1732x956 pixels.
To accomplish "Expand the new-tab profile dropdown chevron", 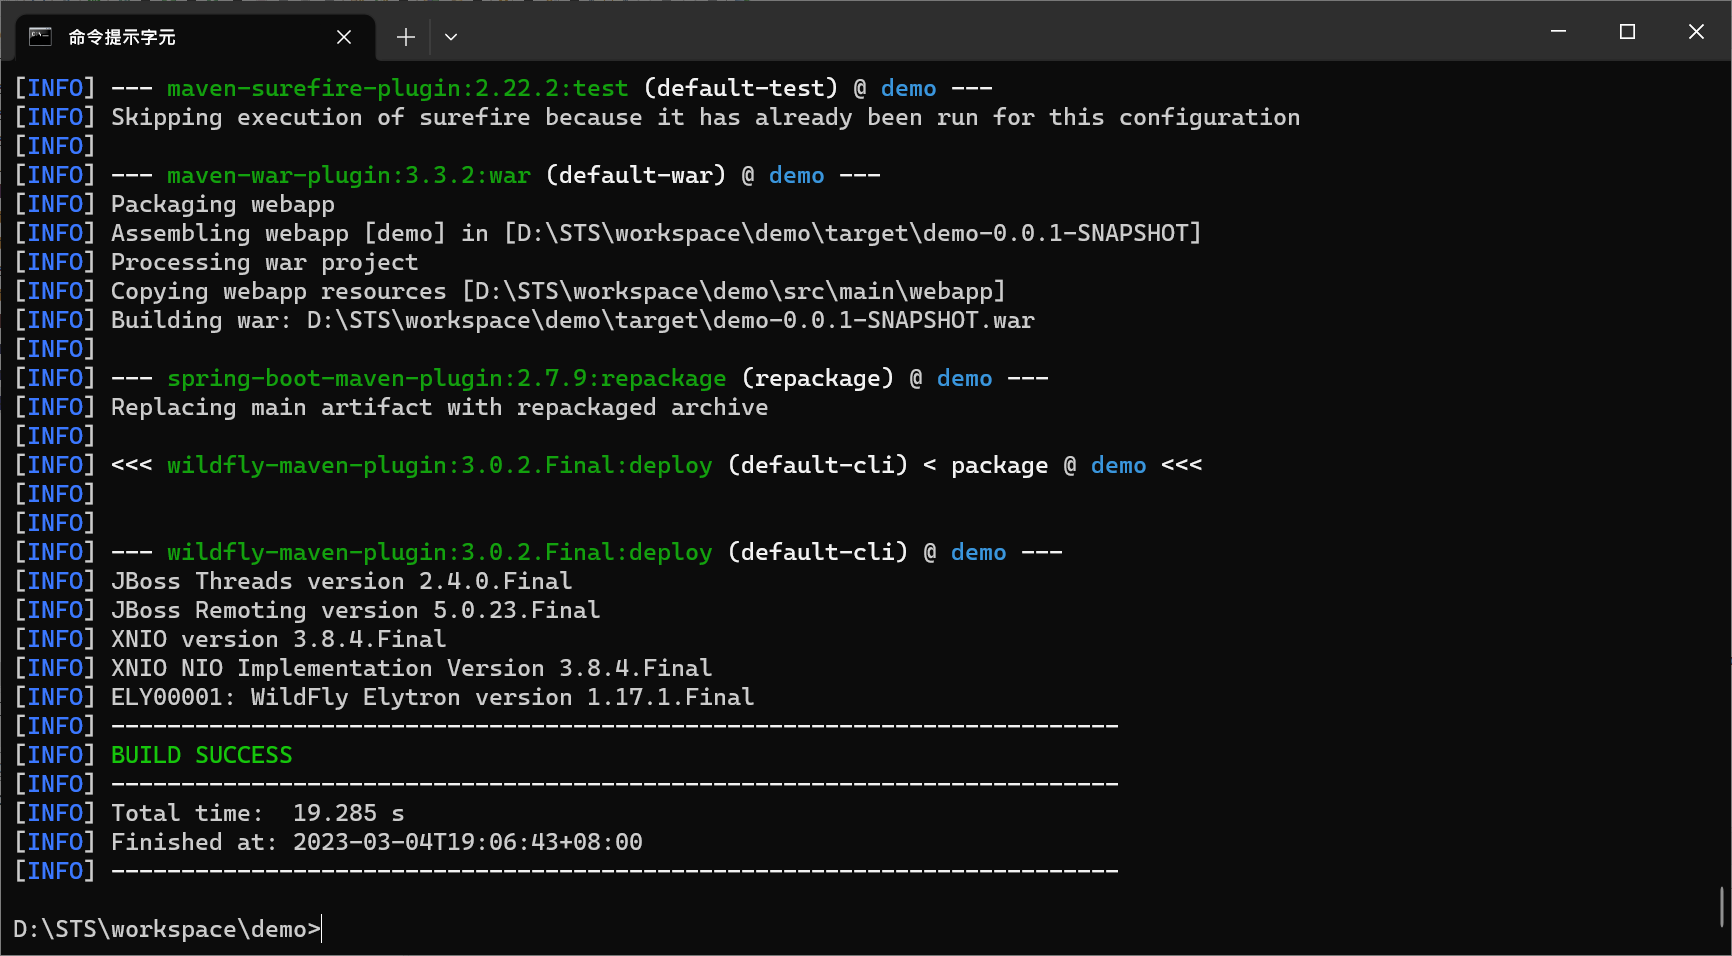I will click(x=451, y=37).
